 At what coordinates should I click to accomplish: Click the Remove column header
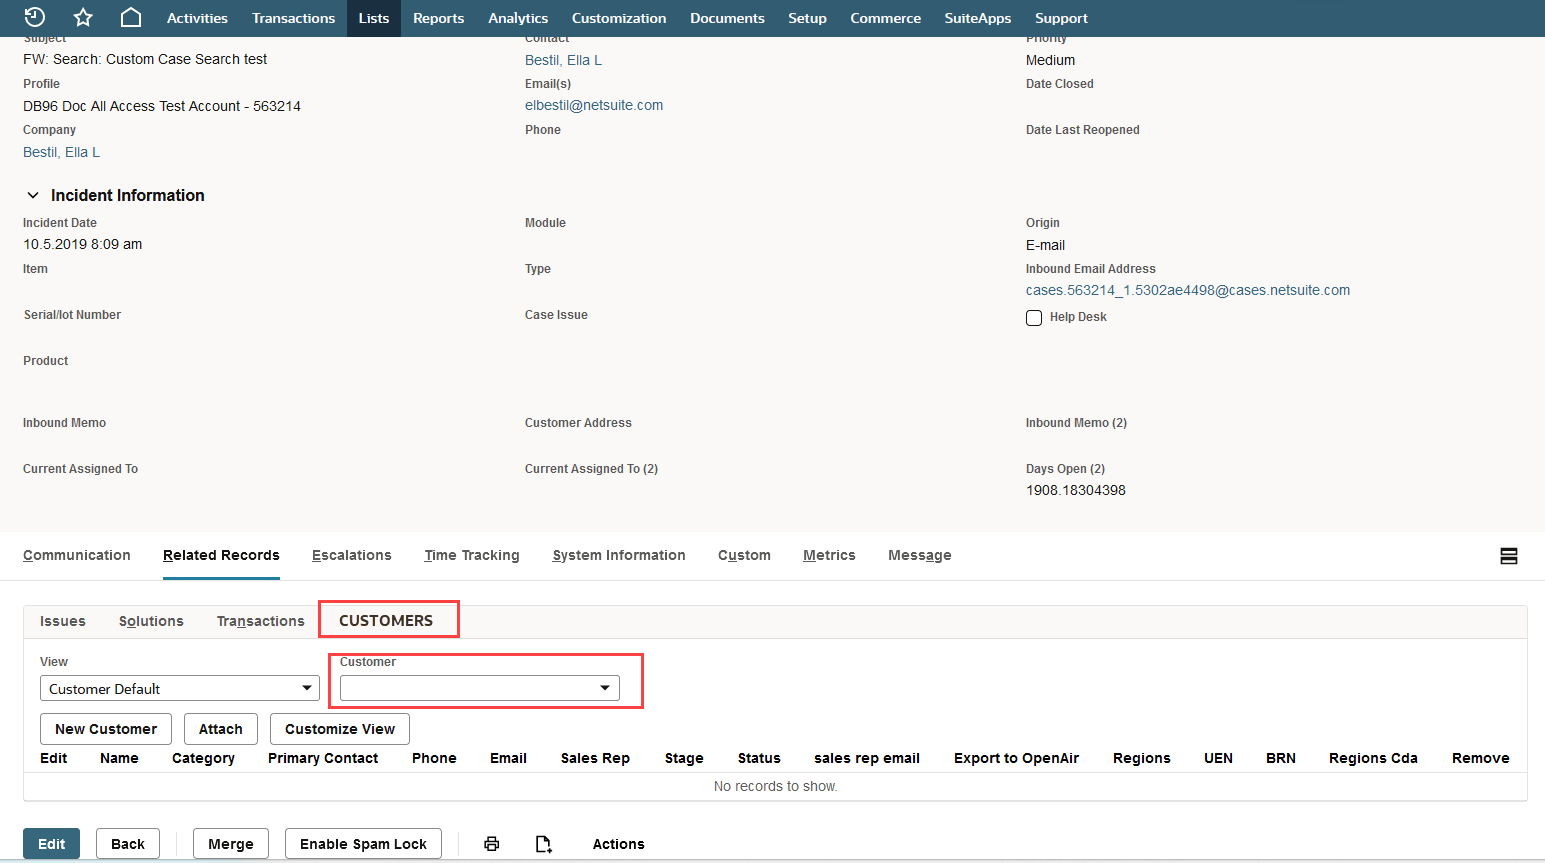(1481, 758)
